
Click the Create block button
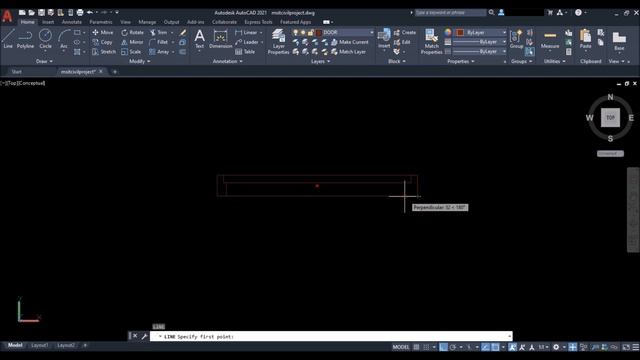(x=404, y=32)
